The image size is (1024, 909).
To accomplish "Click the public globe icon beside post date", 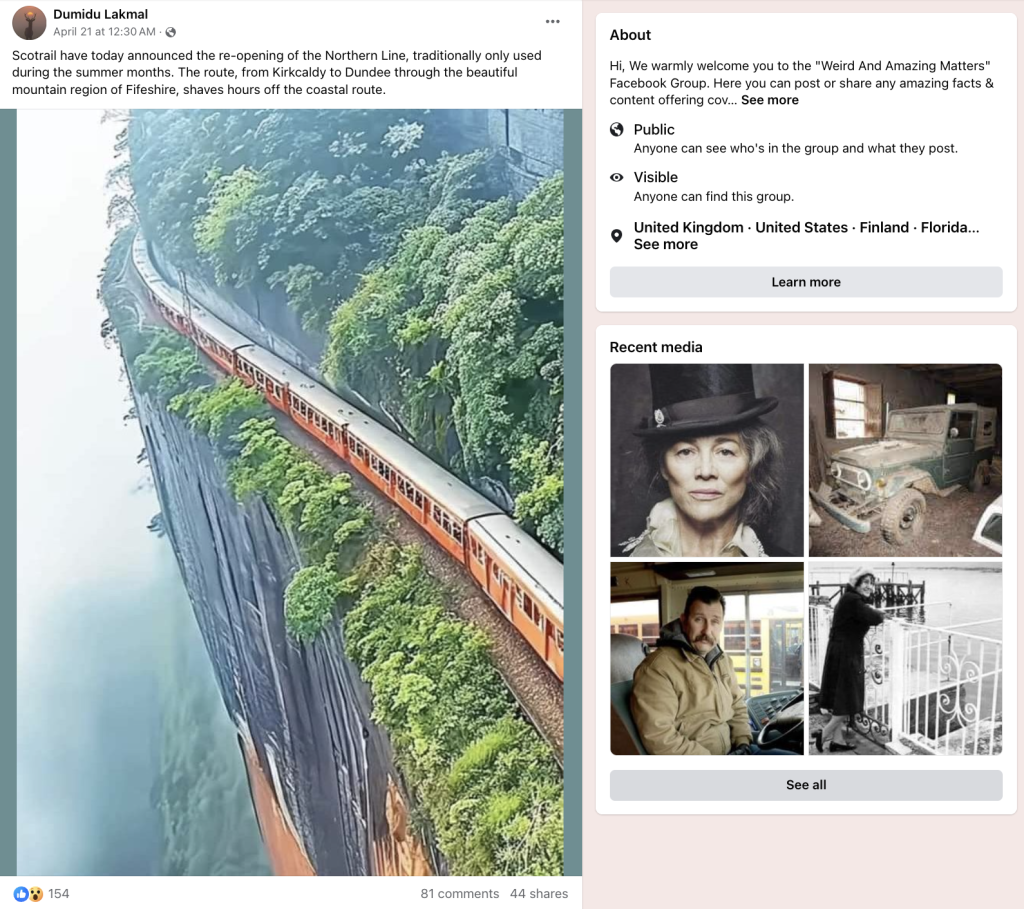I will (x=171, y=32).
